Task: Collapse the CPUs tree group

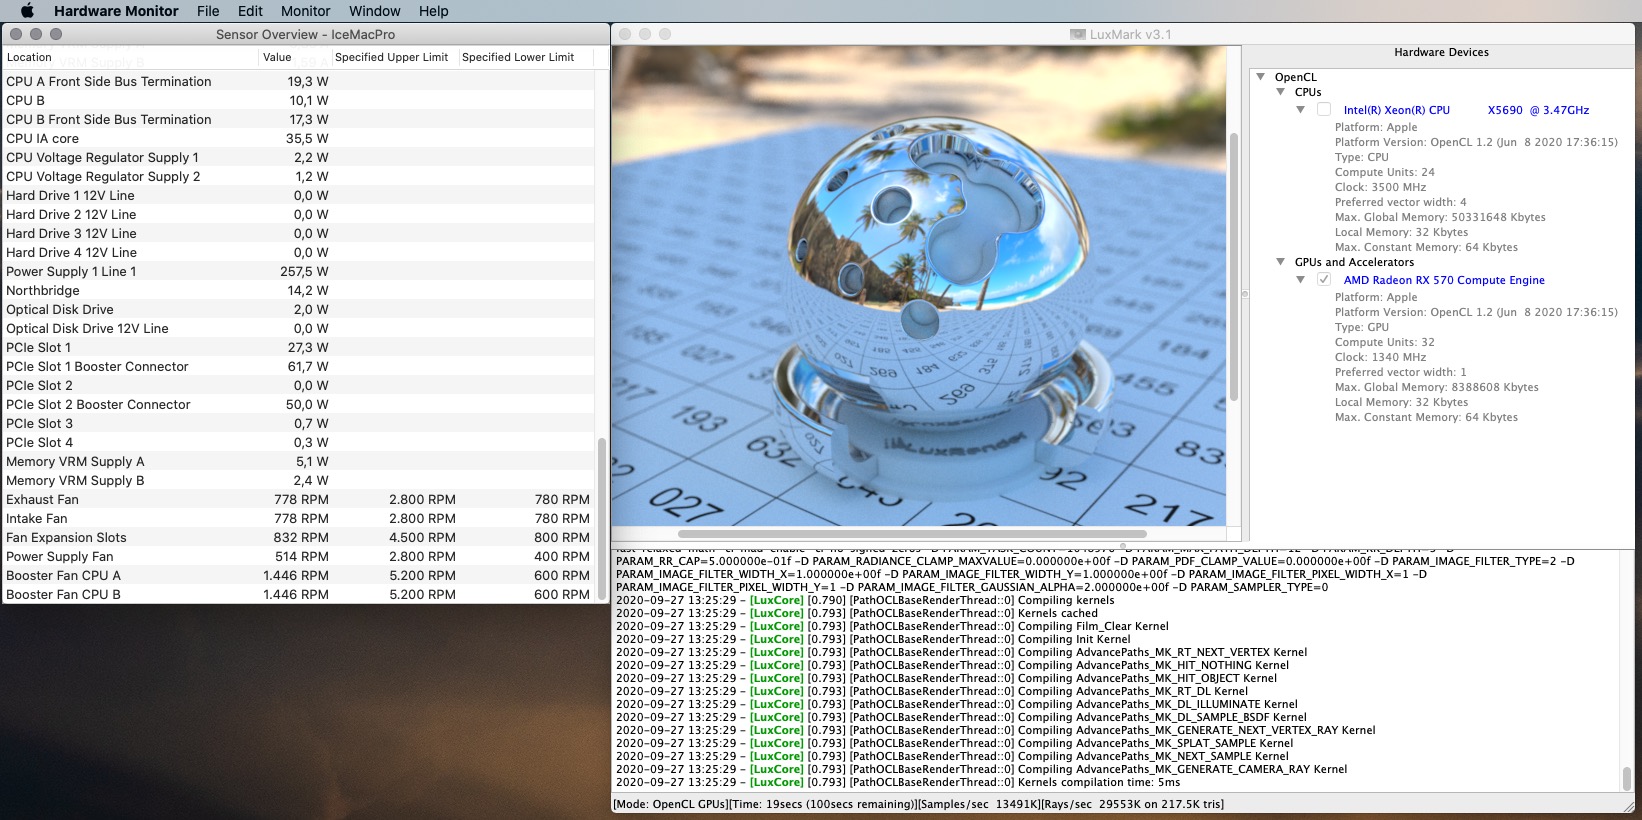Action: tap(1281, 92)
